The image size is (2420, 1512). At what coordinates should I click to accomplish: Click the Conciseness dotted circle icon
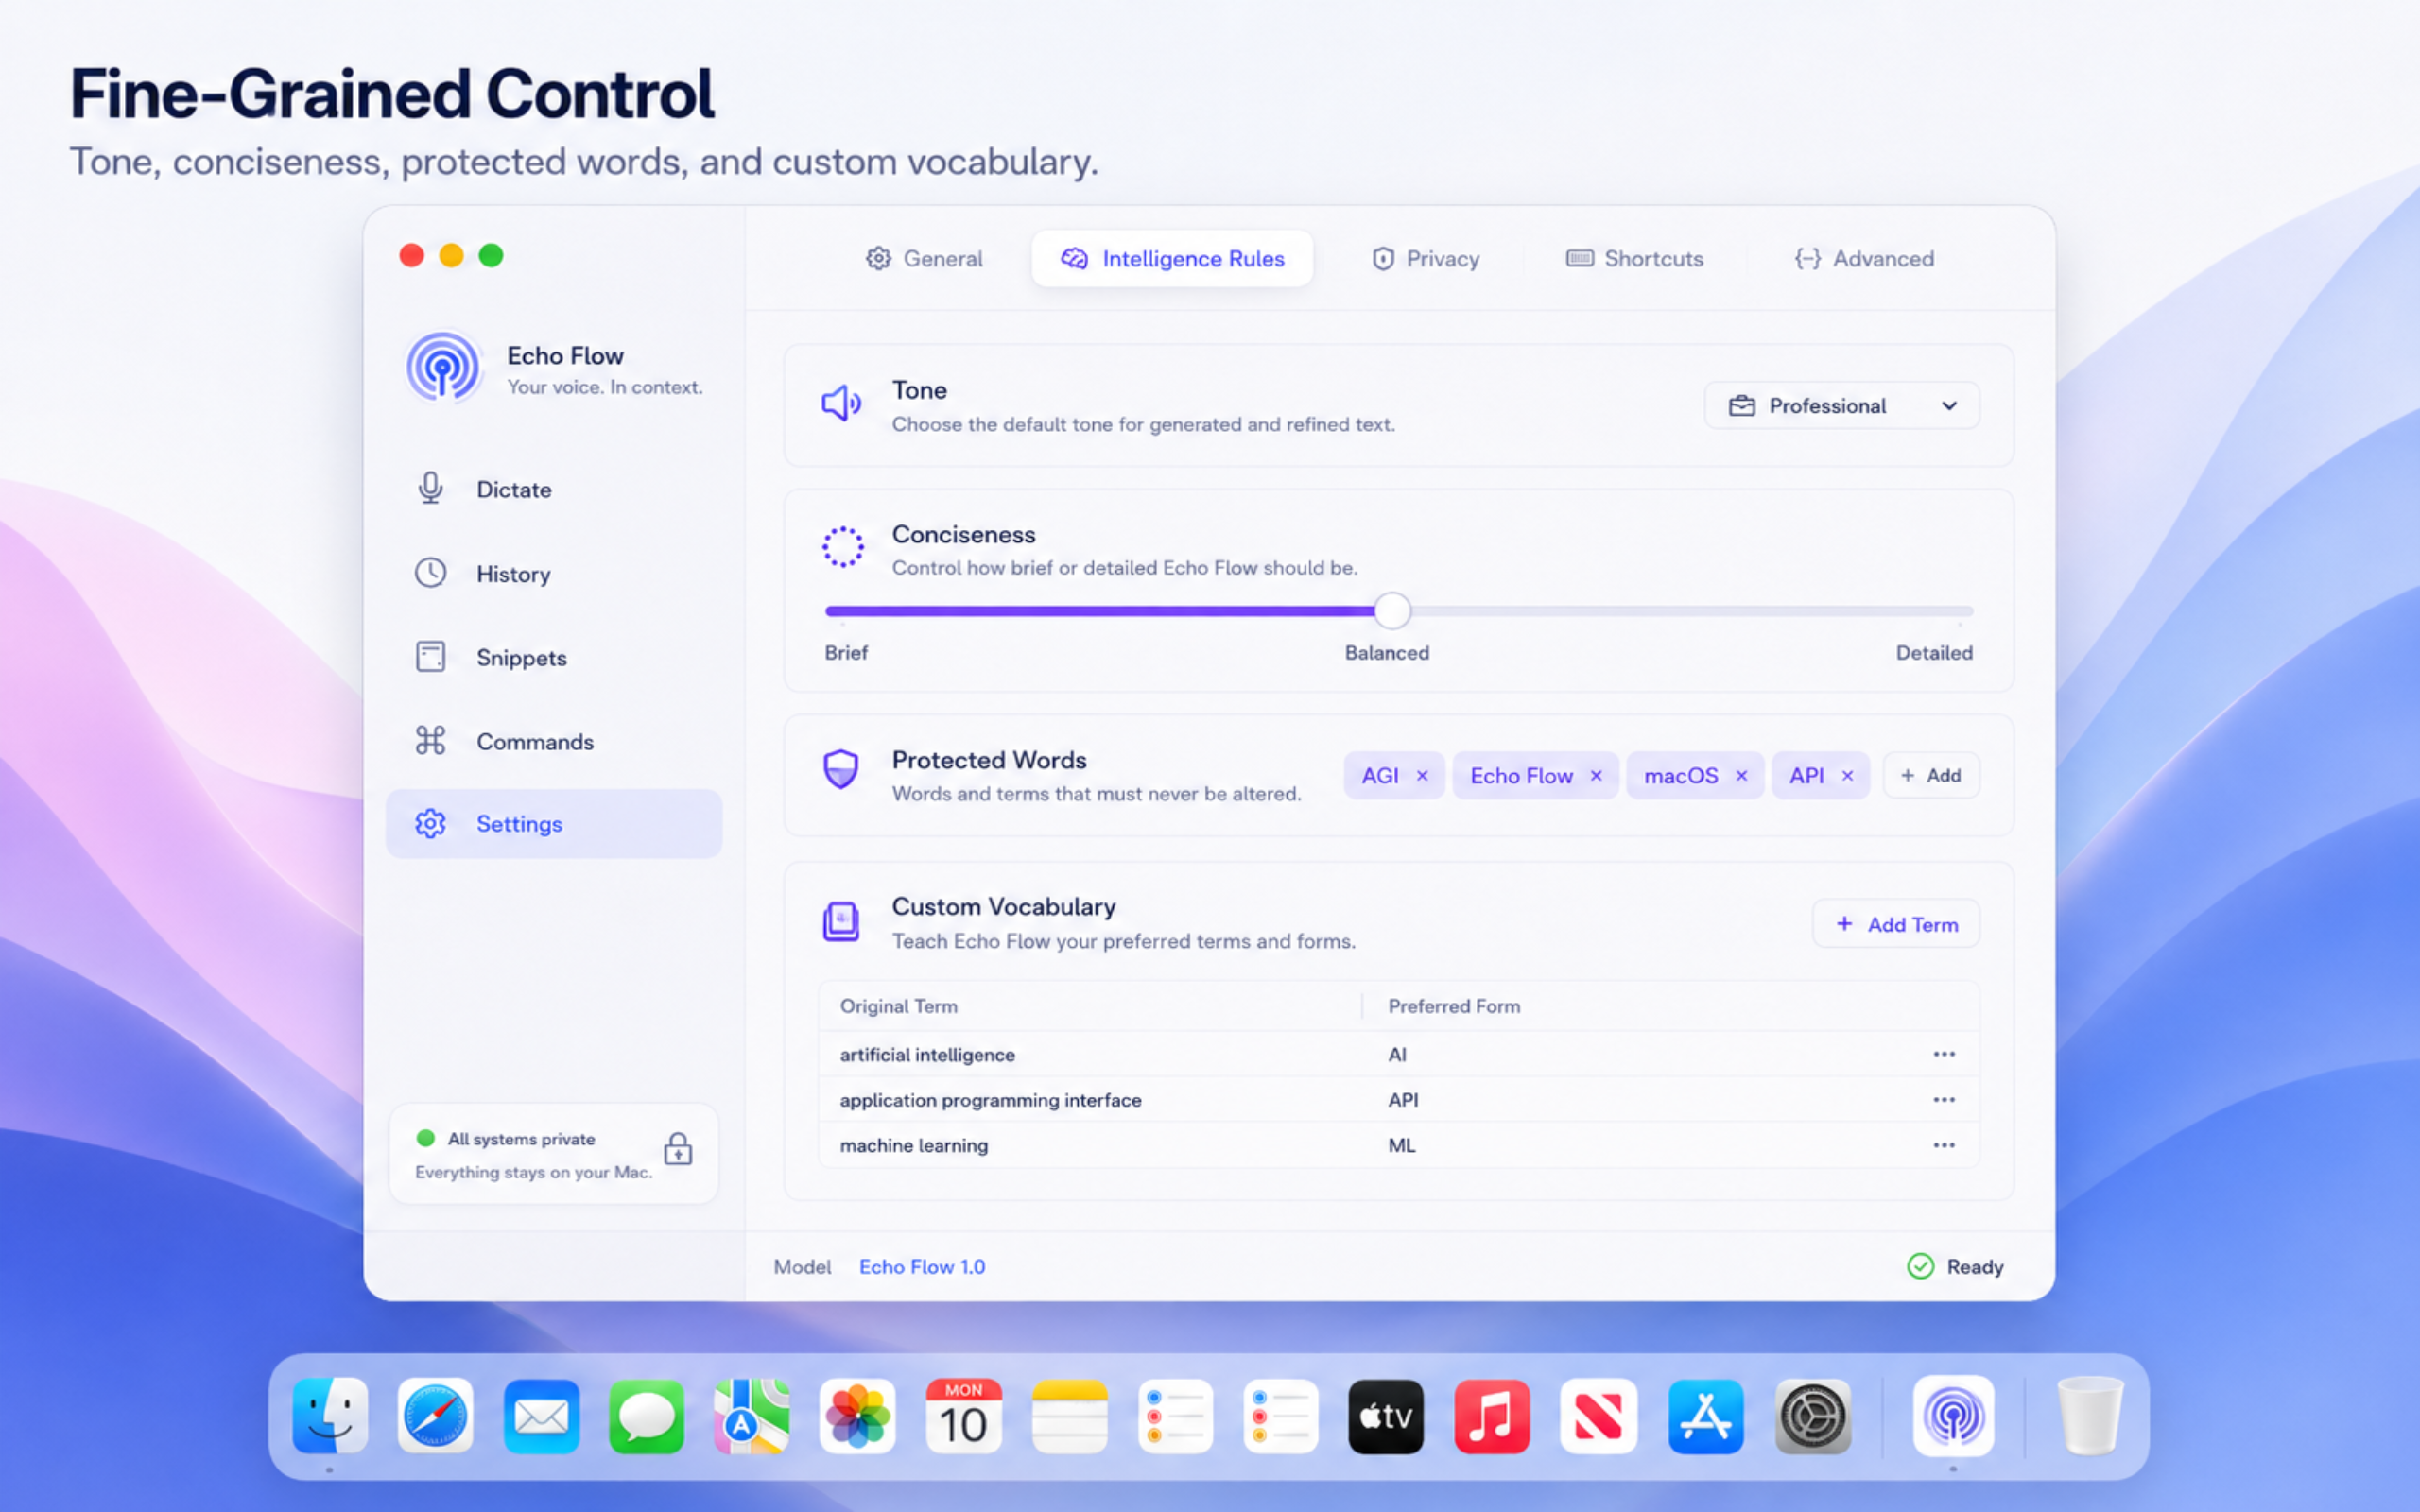coord(842,547)
